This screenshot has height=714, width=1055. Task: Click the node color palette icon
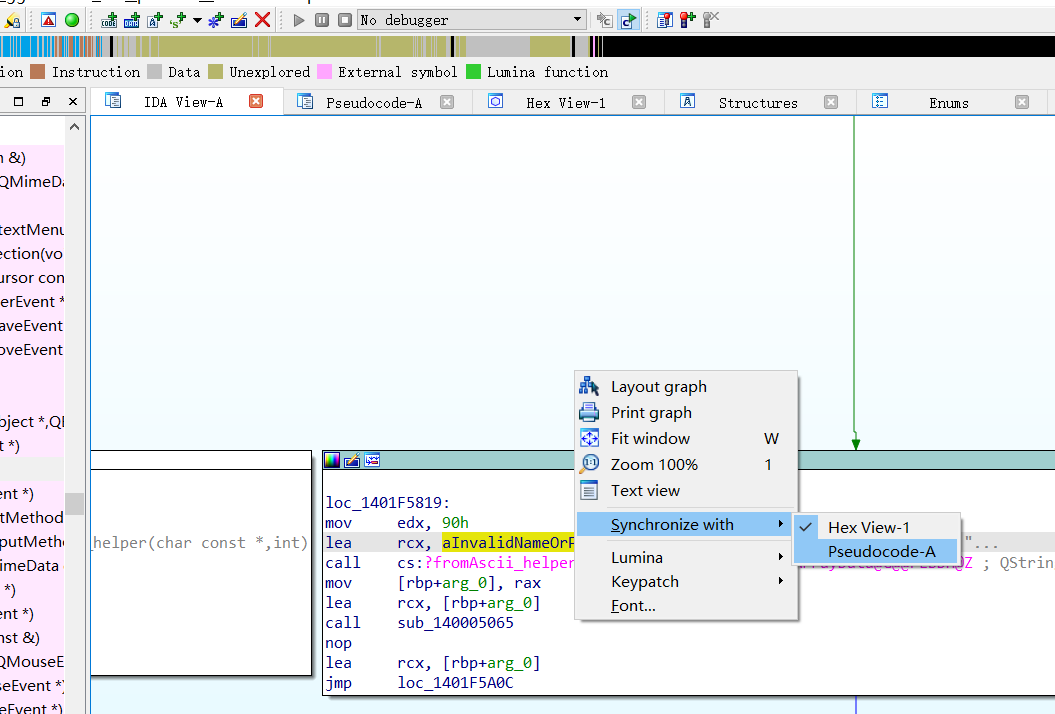(x=332, y=460)
